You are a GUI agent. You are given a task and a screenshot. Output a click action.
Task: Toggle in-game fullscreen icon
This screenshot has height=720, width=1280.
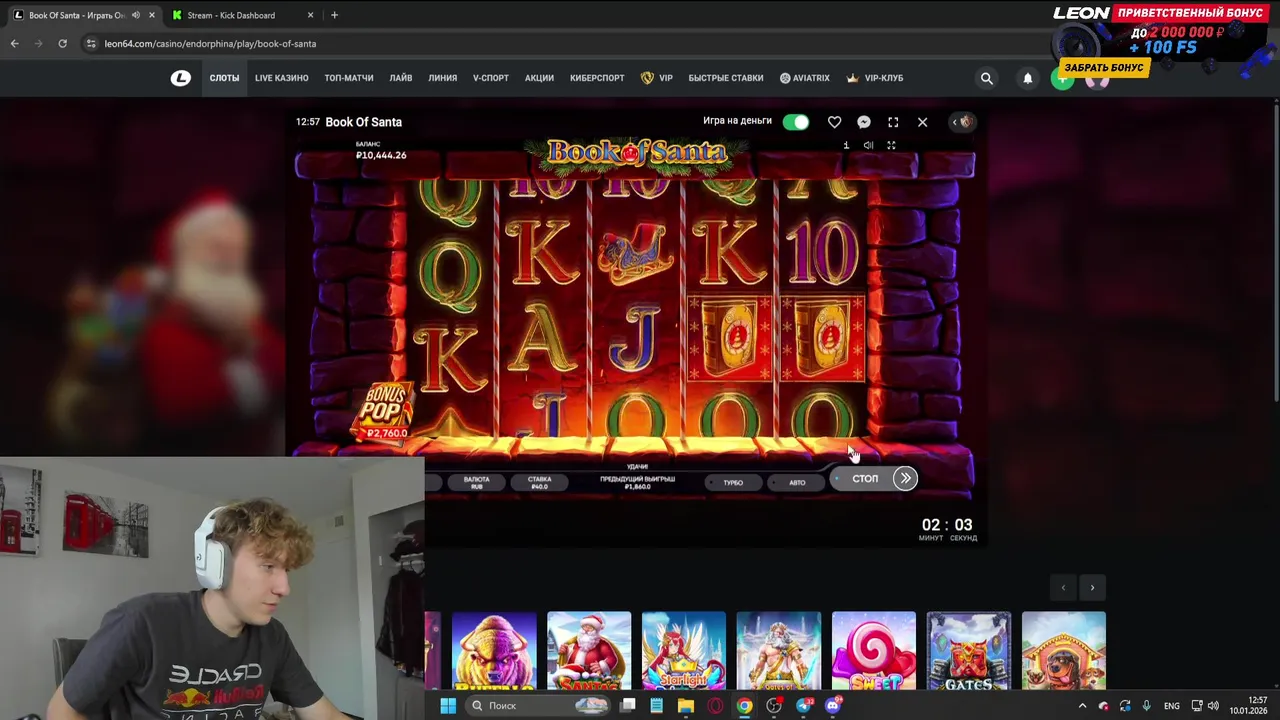pos(891,145)
